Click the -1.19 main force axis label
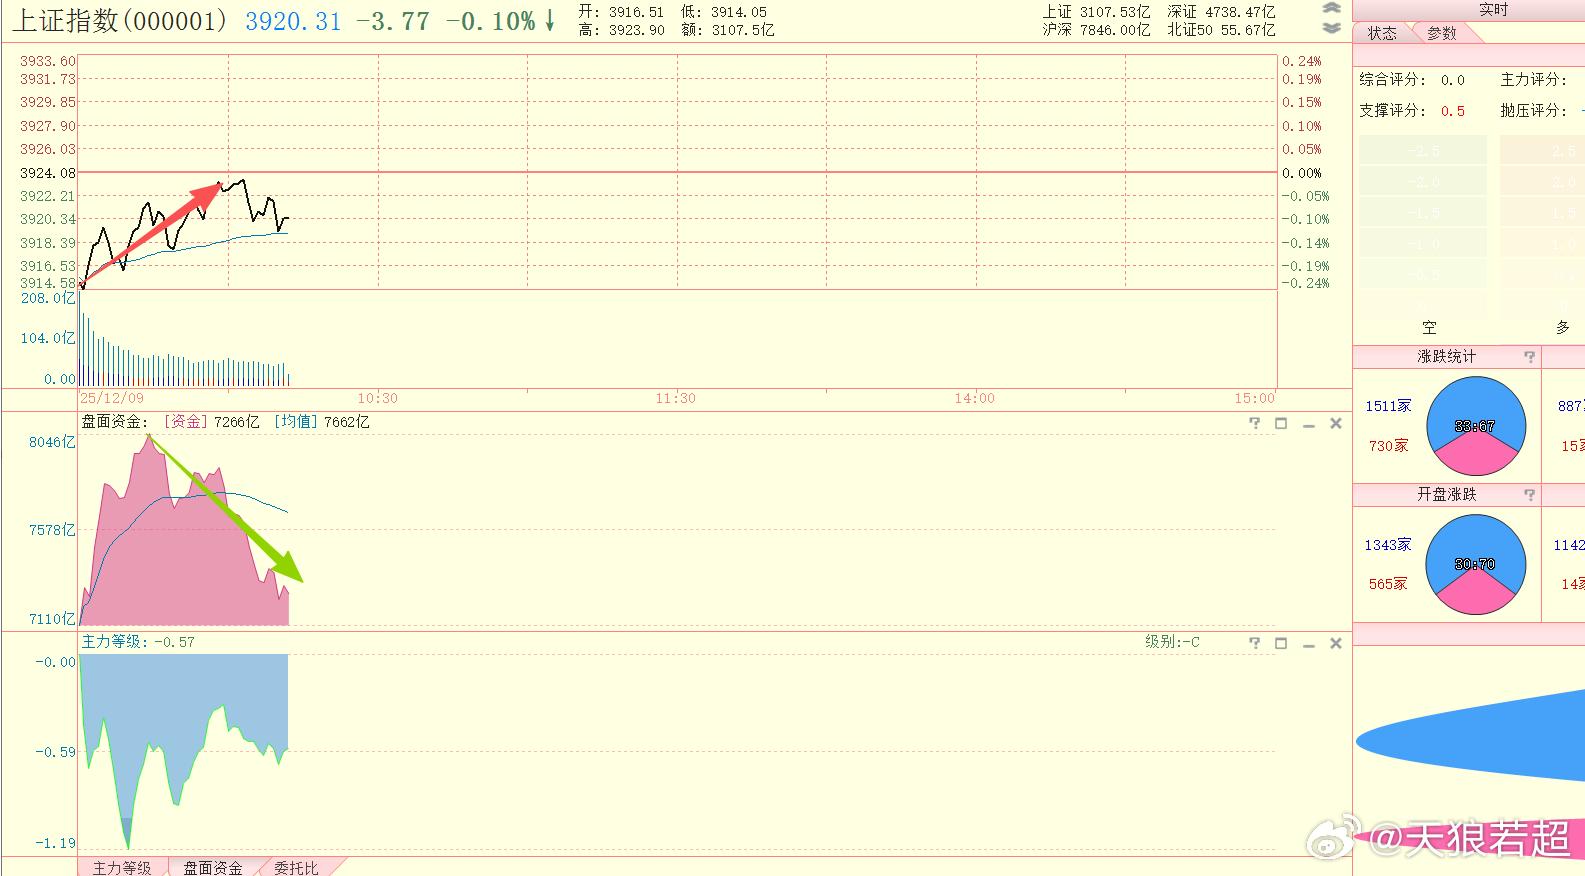The width and height of the screenshot is (1585, 876). (x=56, y=843)
